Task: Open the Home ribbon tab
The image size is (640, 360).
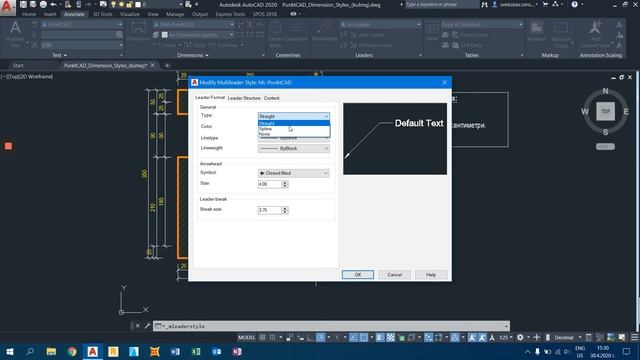Action: click(x=29, y=14)
